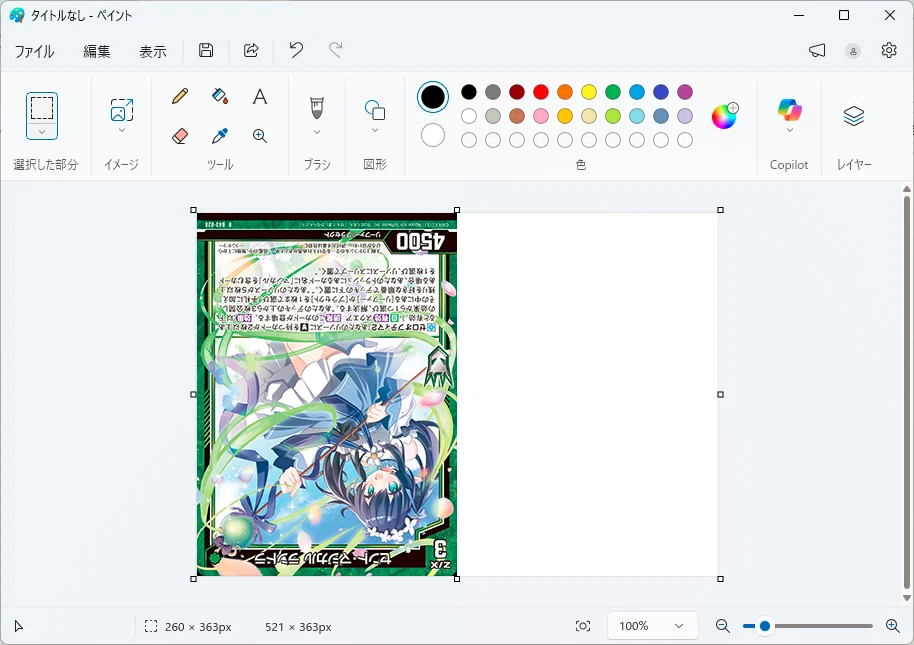Click the 選択した部分 label

click(45, 165)
